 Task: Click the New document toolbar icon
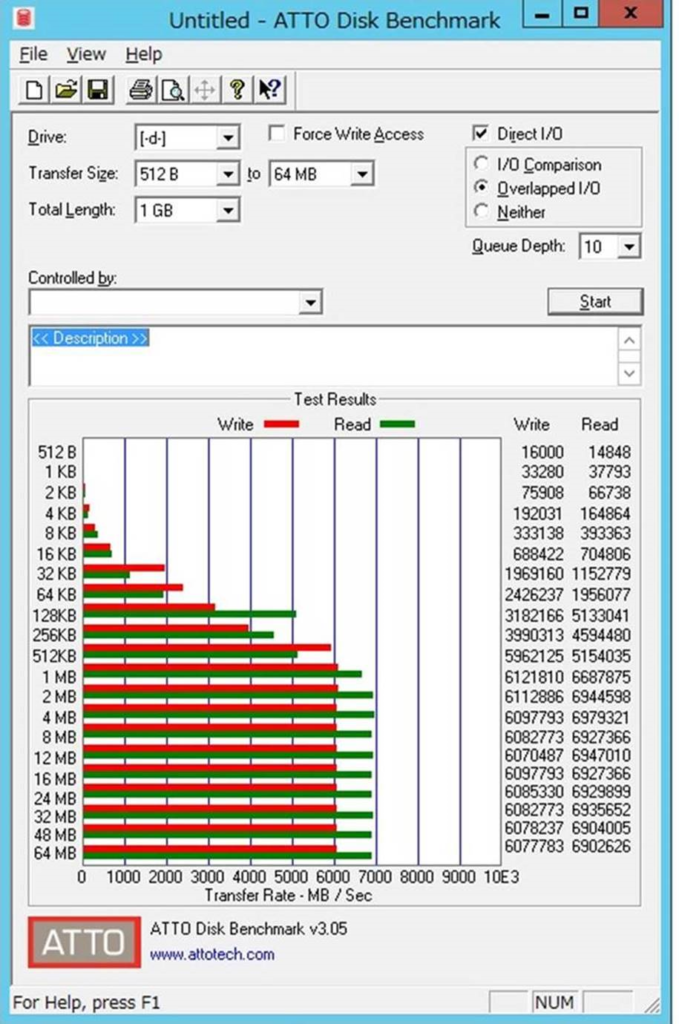34,89
